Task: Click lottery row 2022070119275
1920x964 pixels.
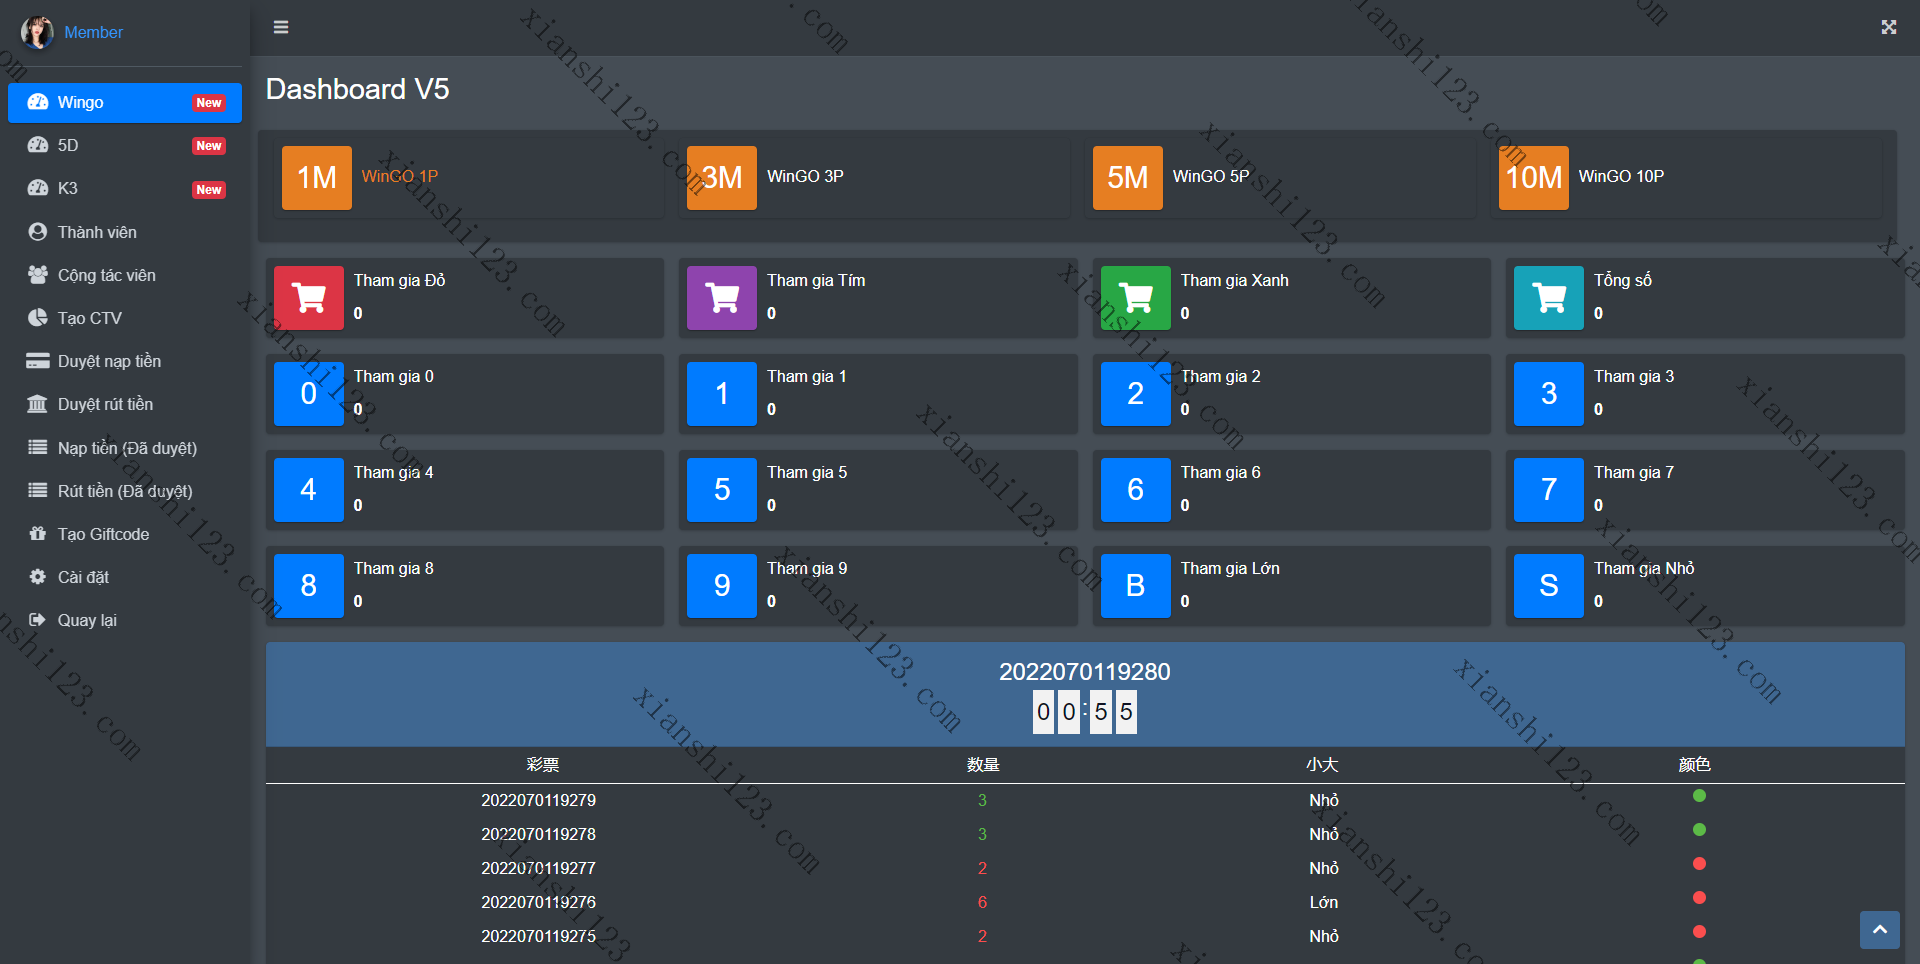Action: pyautogui.click(x=1085, y=936)
